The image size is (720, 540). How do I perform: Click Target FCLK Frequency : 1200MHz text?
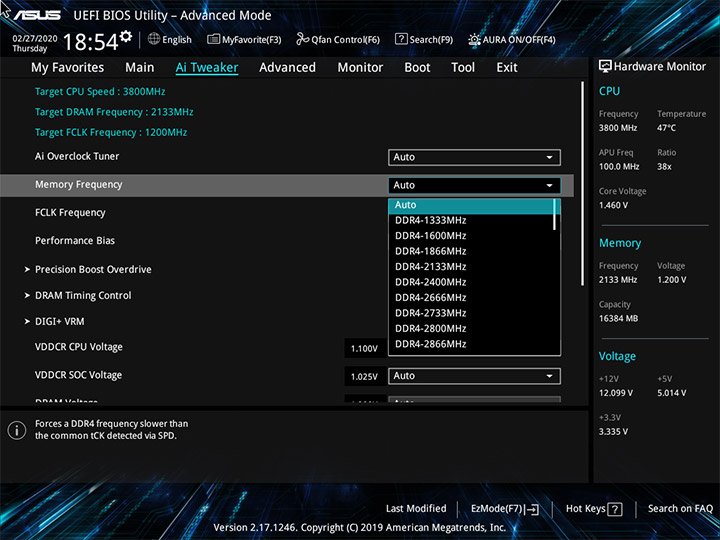[x=111, y=133]
